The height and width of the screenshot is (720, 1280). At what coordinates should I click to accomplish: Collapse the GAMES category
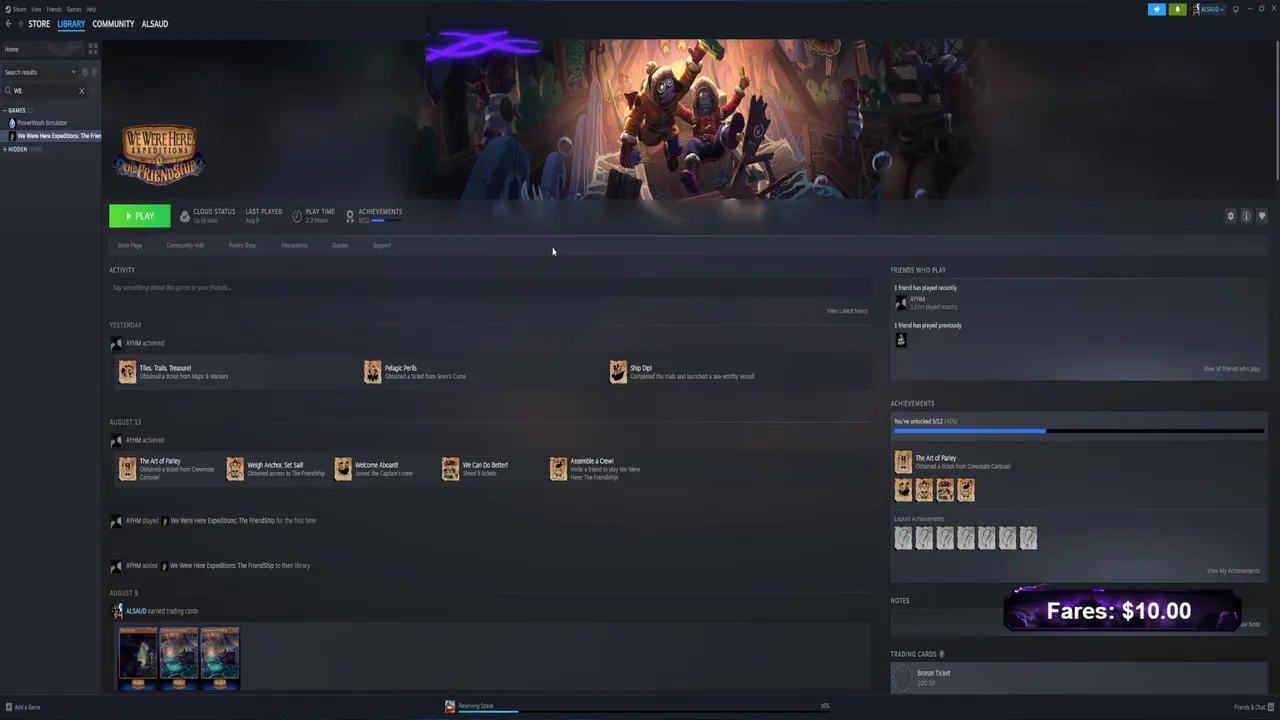click(x=16, y=110)
